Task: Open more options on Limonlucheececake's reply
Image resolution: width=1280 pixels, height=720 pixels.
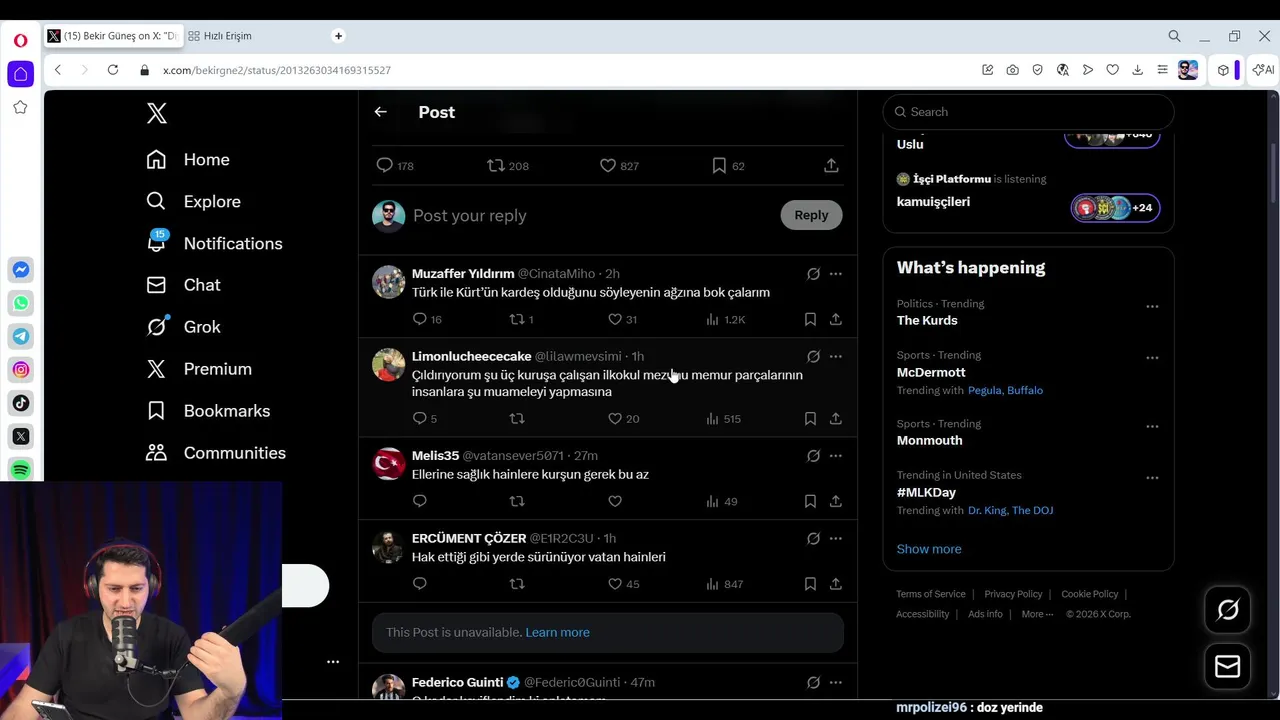Action: tap(836, 356)
